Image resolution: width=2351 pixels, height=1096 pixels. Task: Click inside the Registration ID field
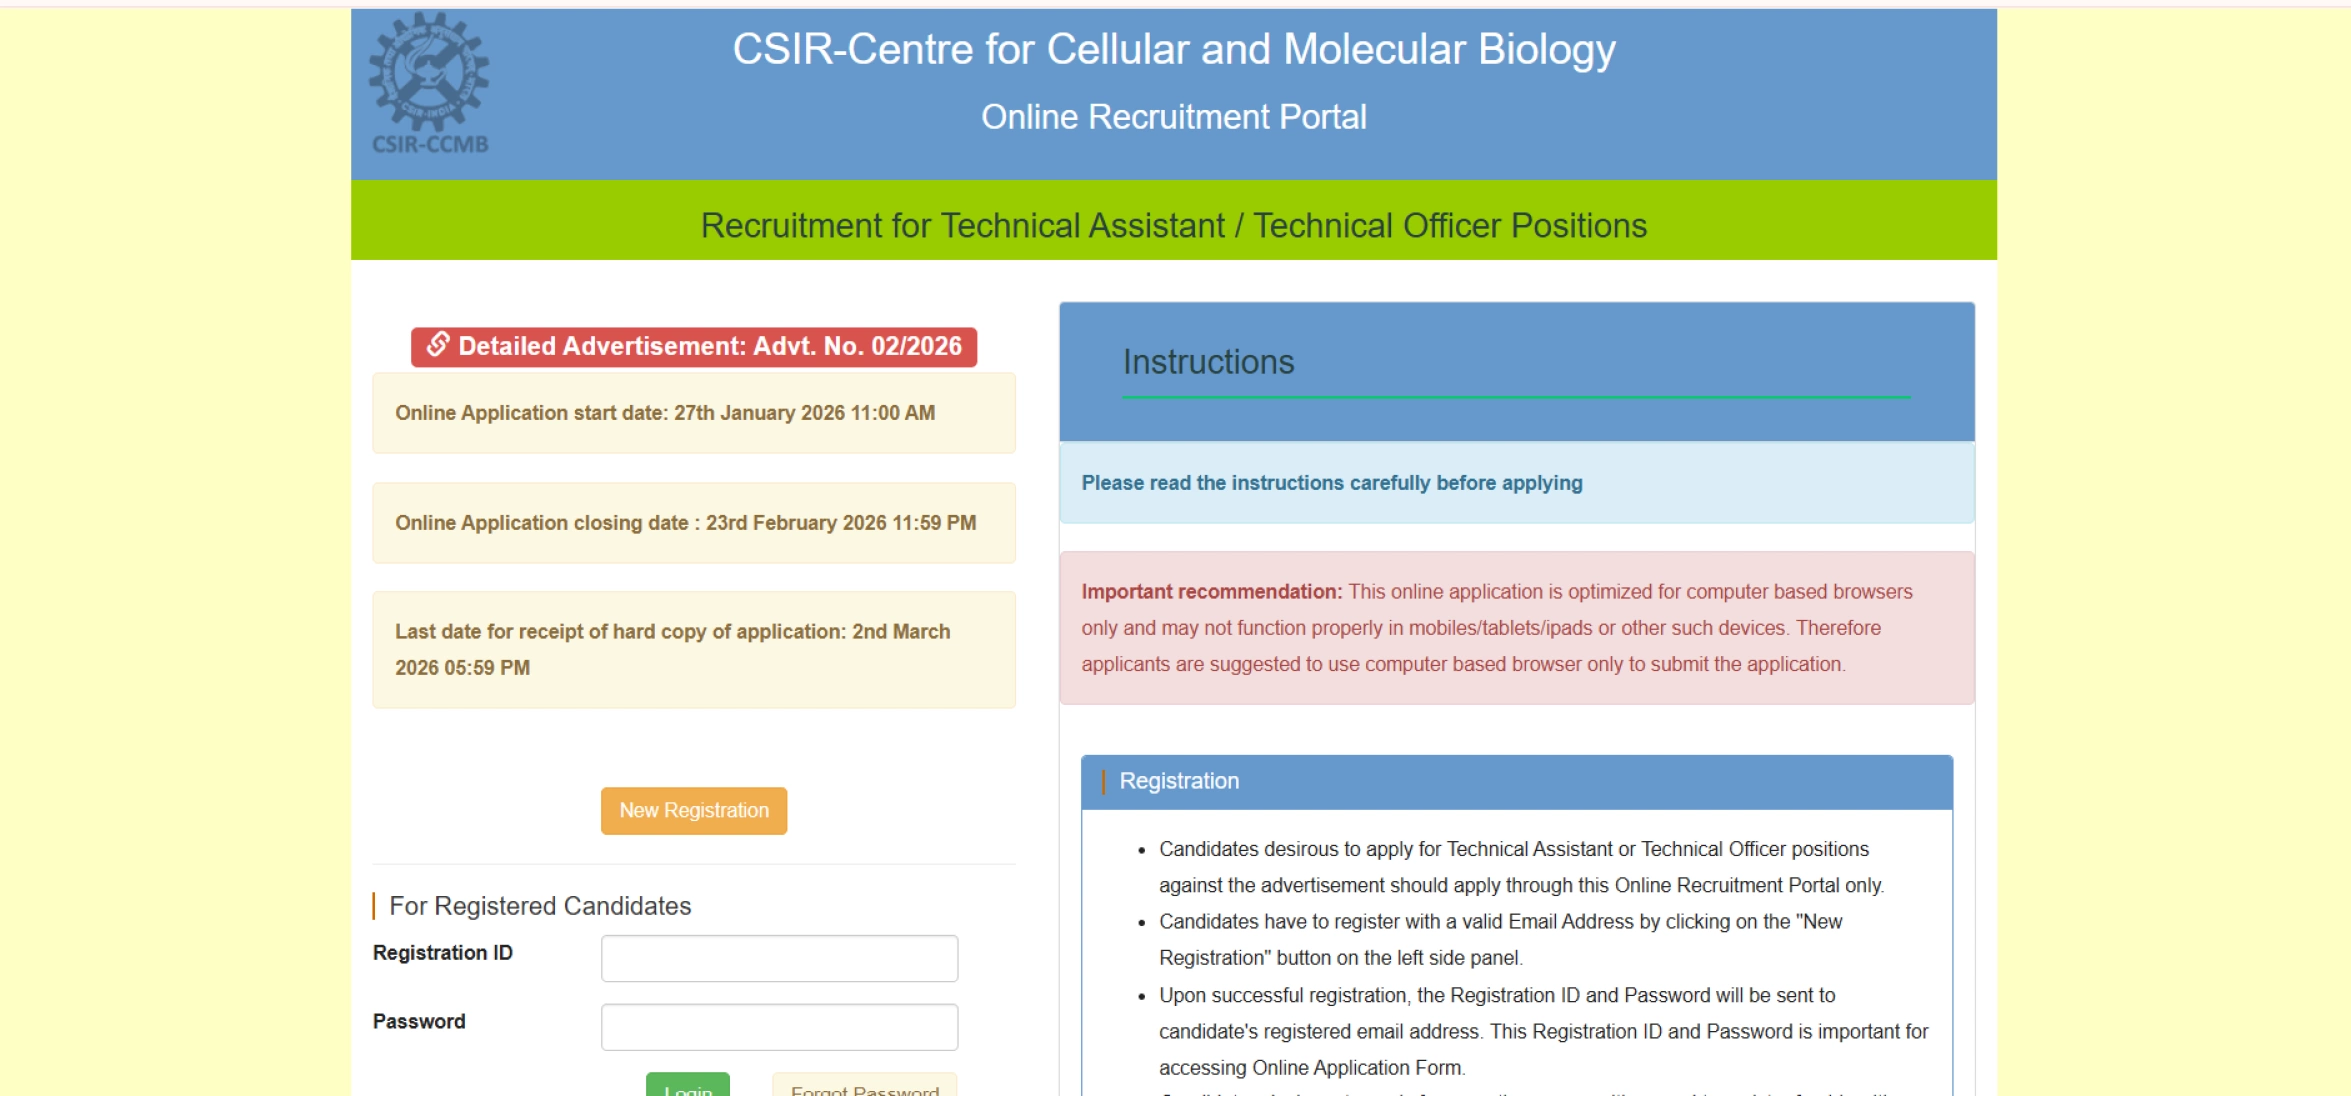[x=778, y=958]
